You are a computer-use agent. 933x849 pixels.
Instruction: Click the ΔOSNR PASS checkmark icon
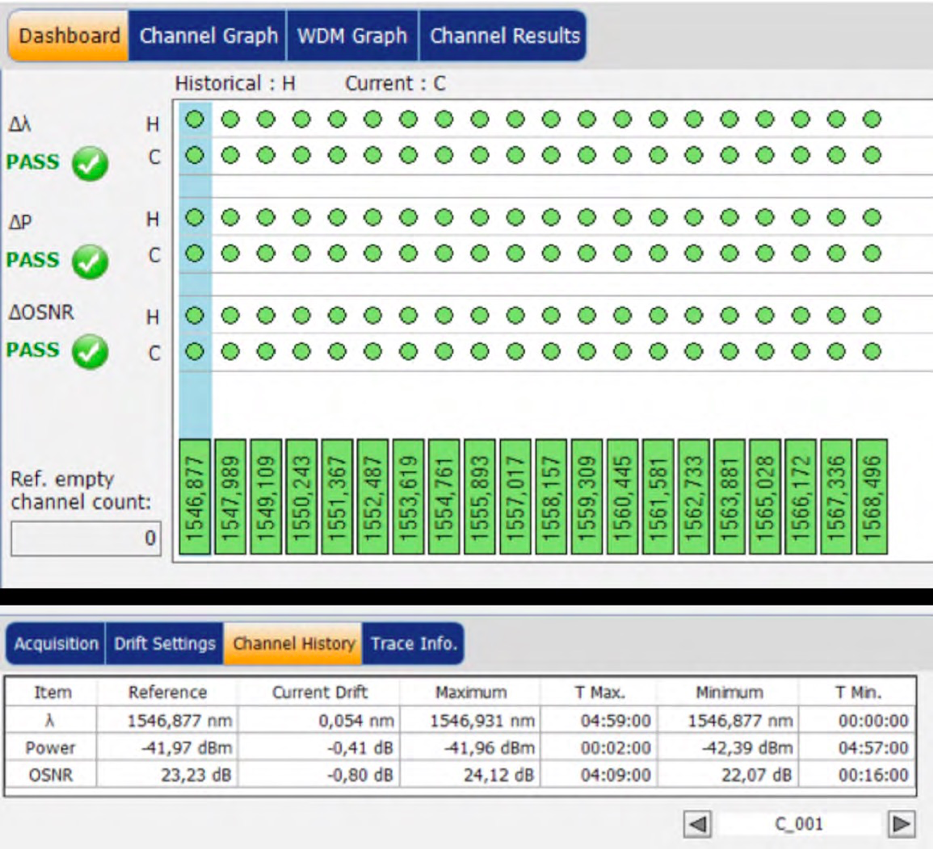coord(89,352)
